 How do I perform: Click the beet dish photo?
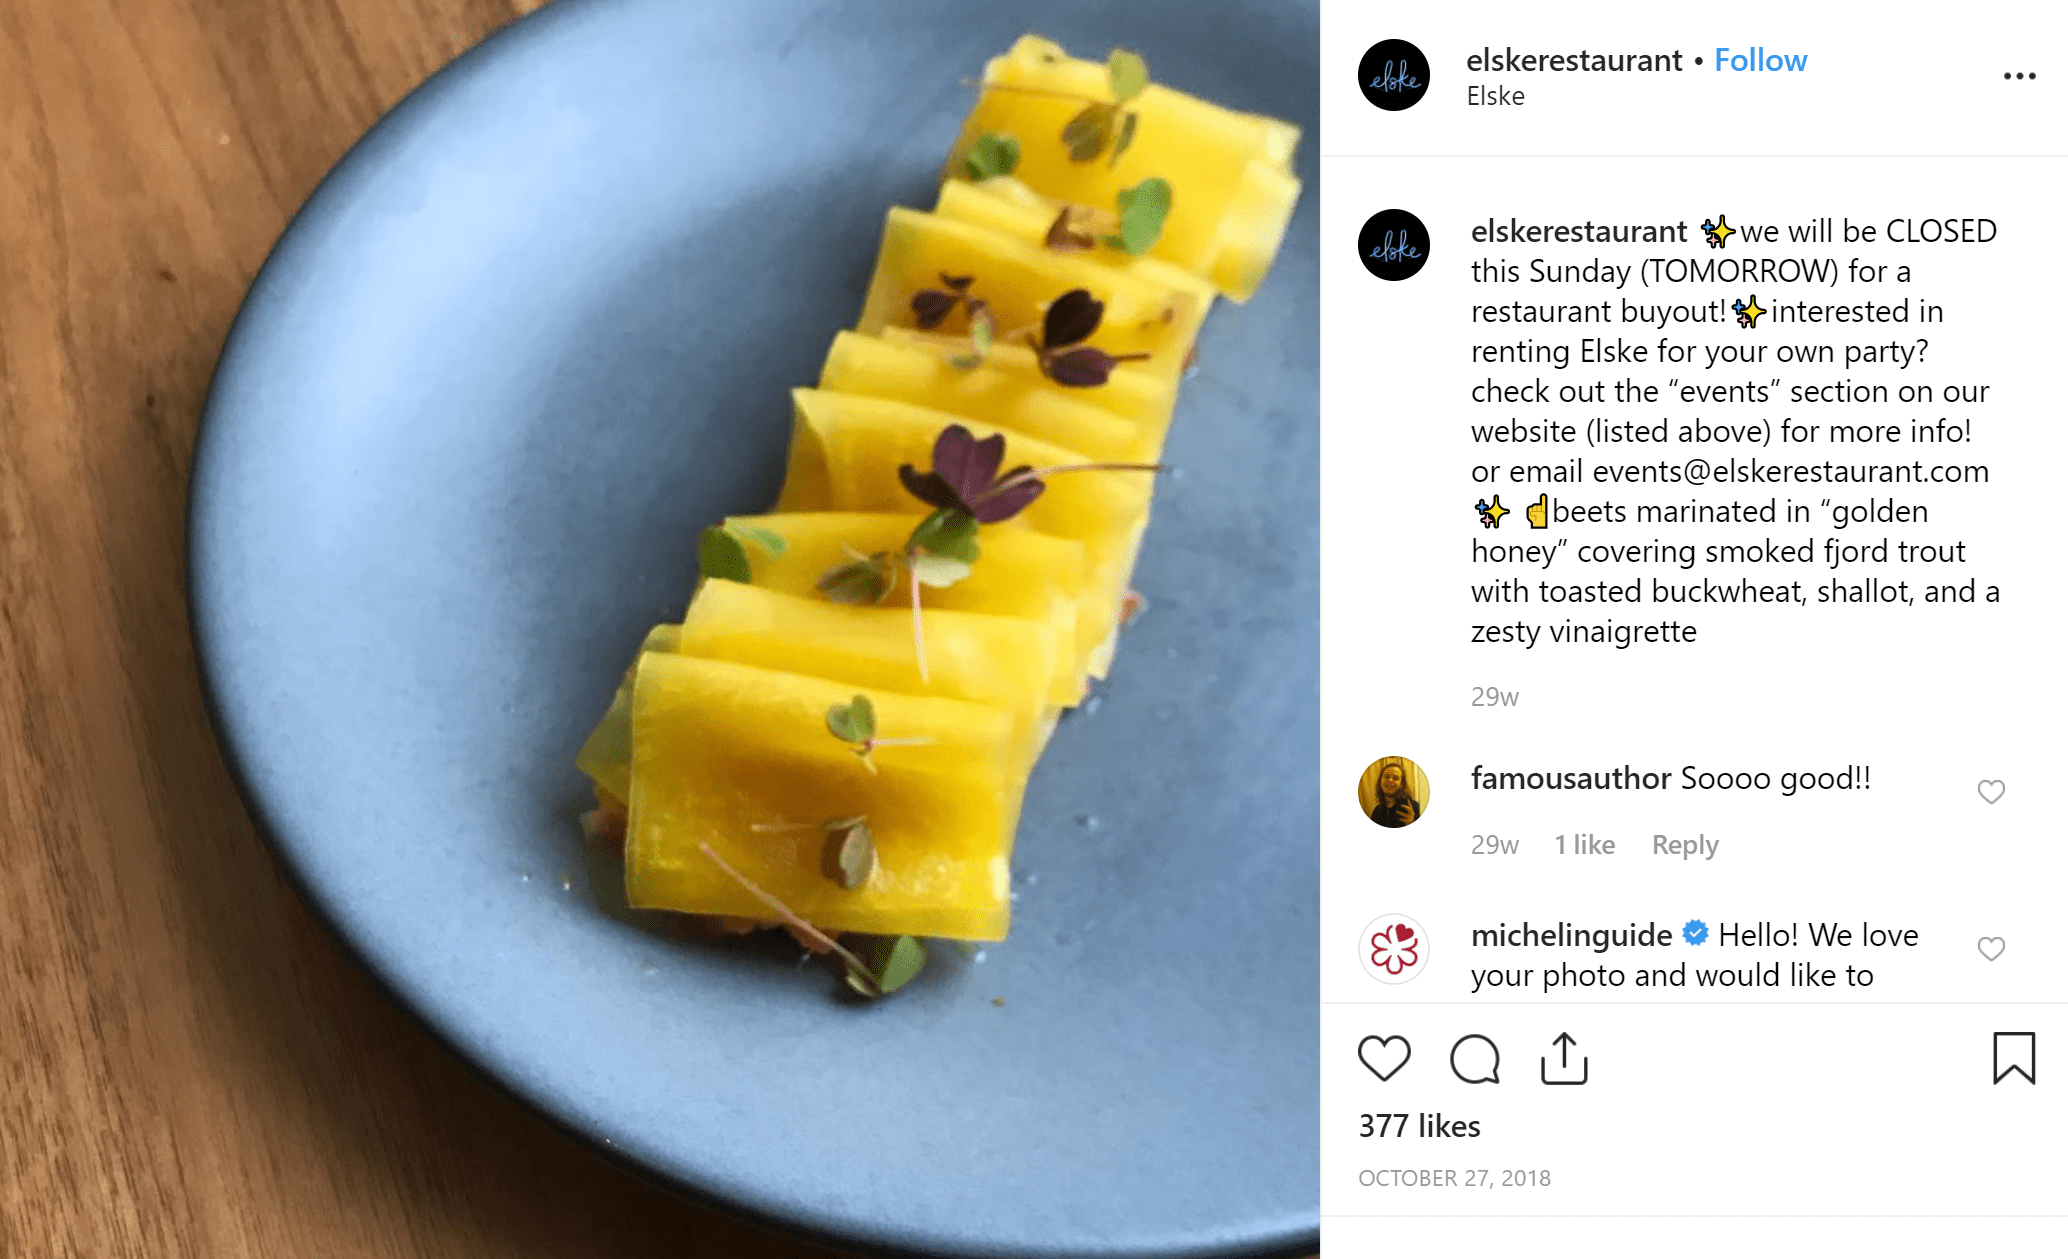pos(660,630)
